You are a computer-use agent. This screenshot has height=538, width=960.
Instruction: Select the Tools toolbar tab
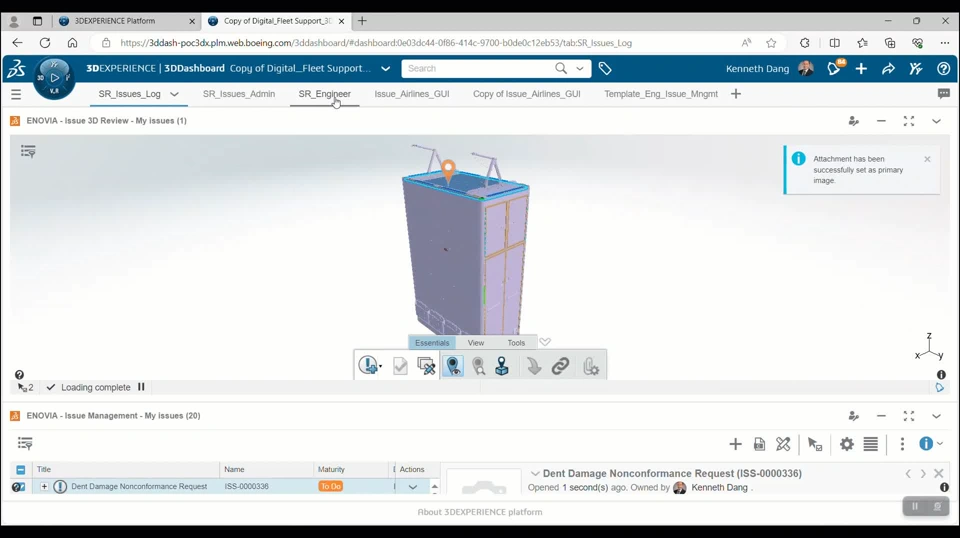click(516, 343)
